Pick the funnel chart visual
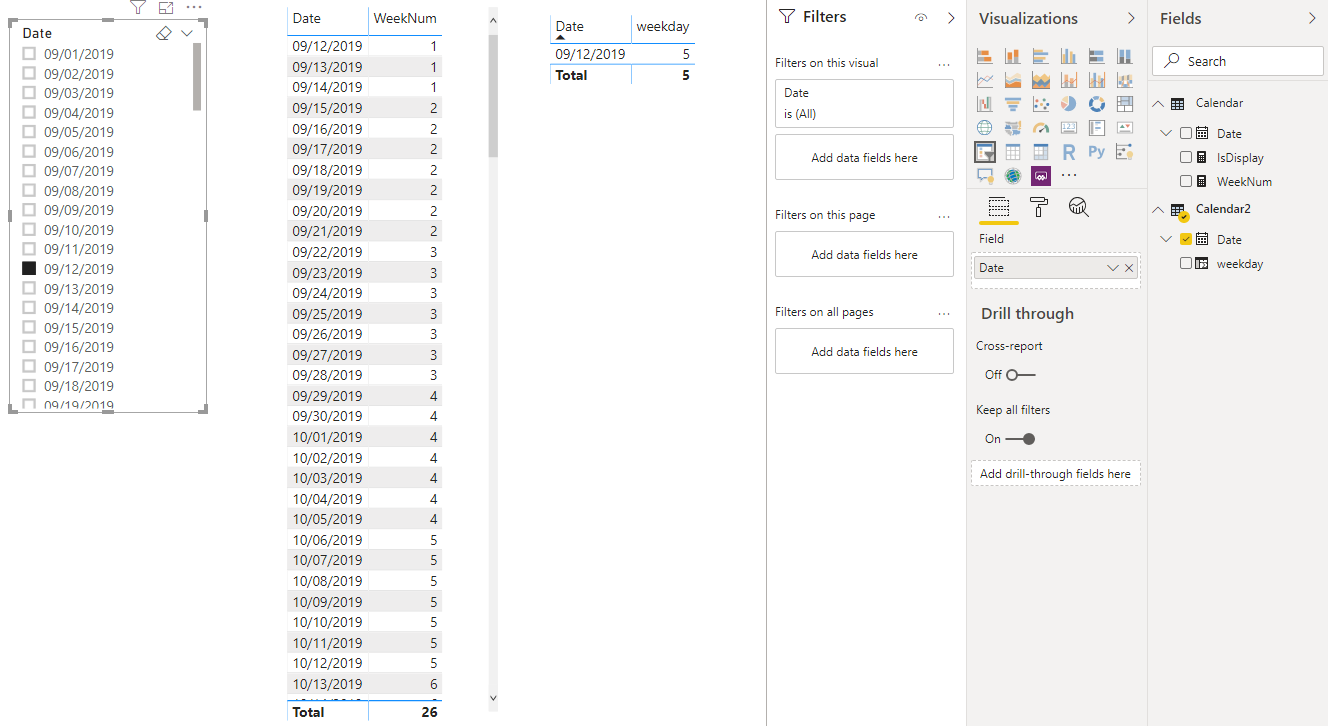 pos(1013,104)
